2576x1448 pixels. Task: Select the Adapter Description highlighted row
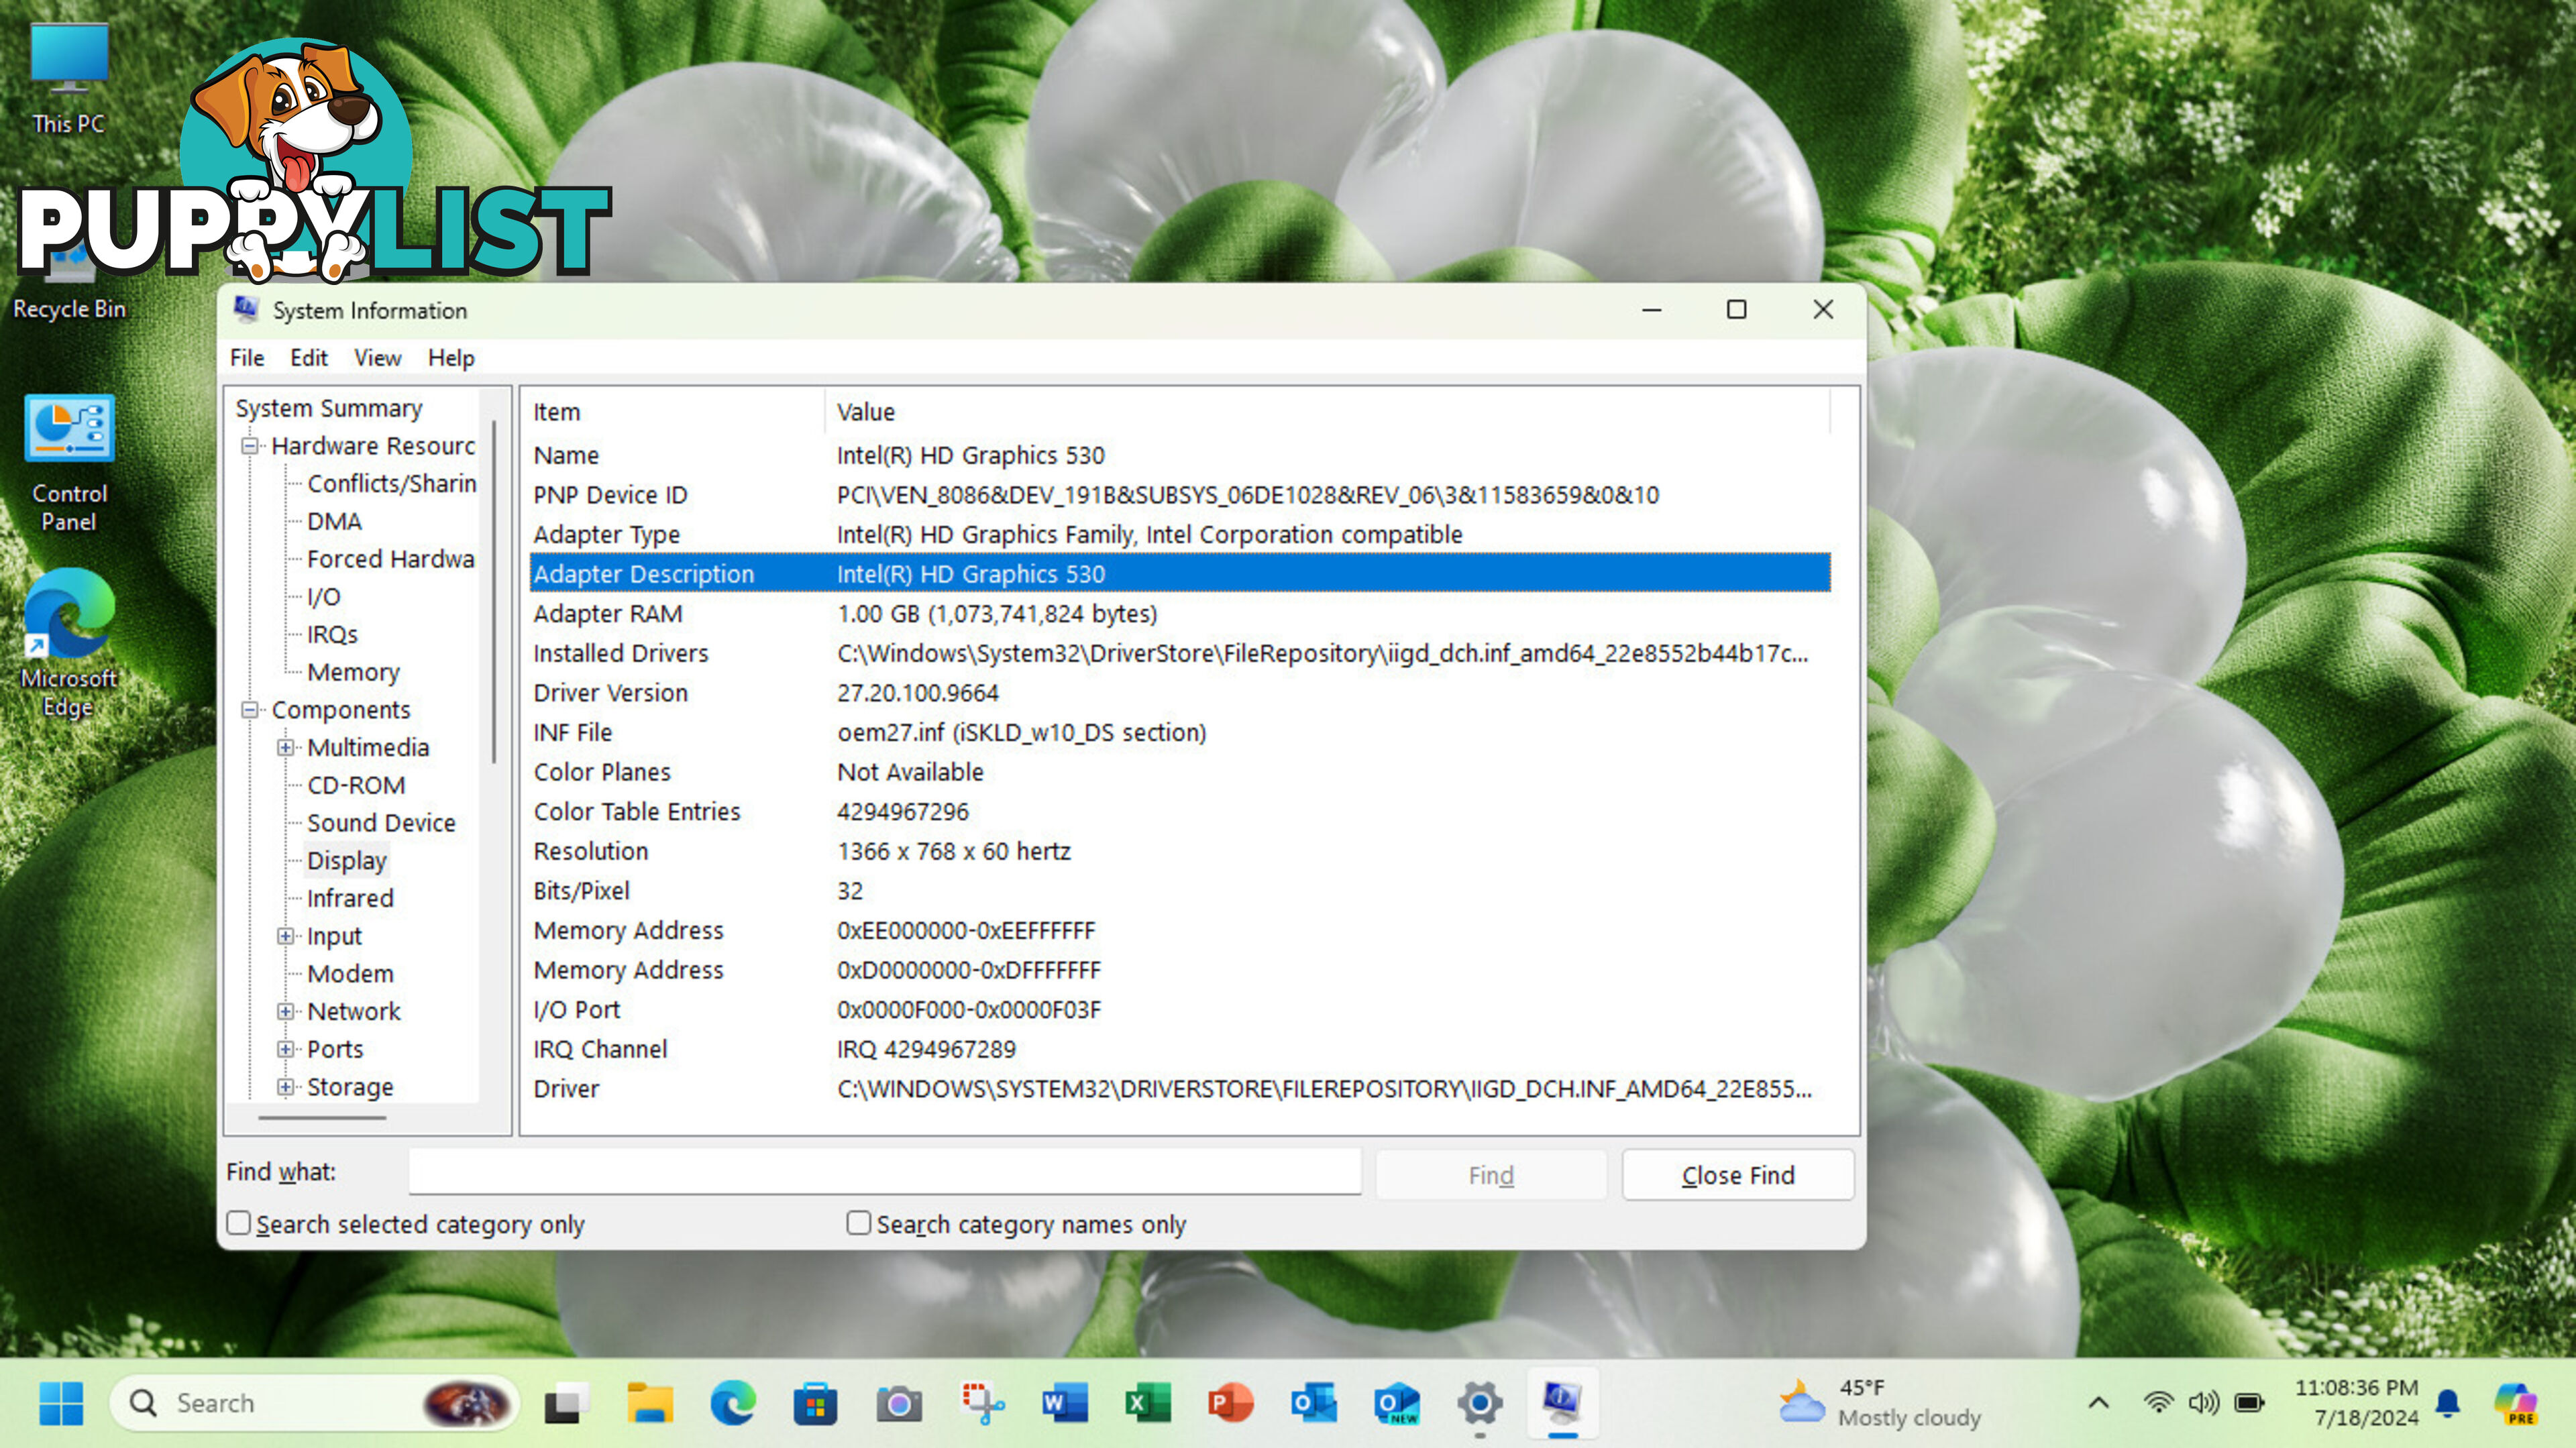coord(1178,573)
